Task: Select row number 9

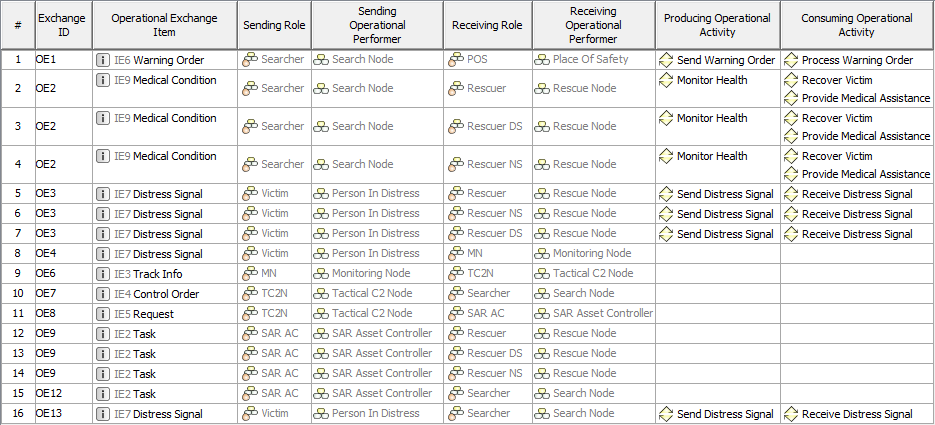Action: [x=18, y=274]
